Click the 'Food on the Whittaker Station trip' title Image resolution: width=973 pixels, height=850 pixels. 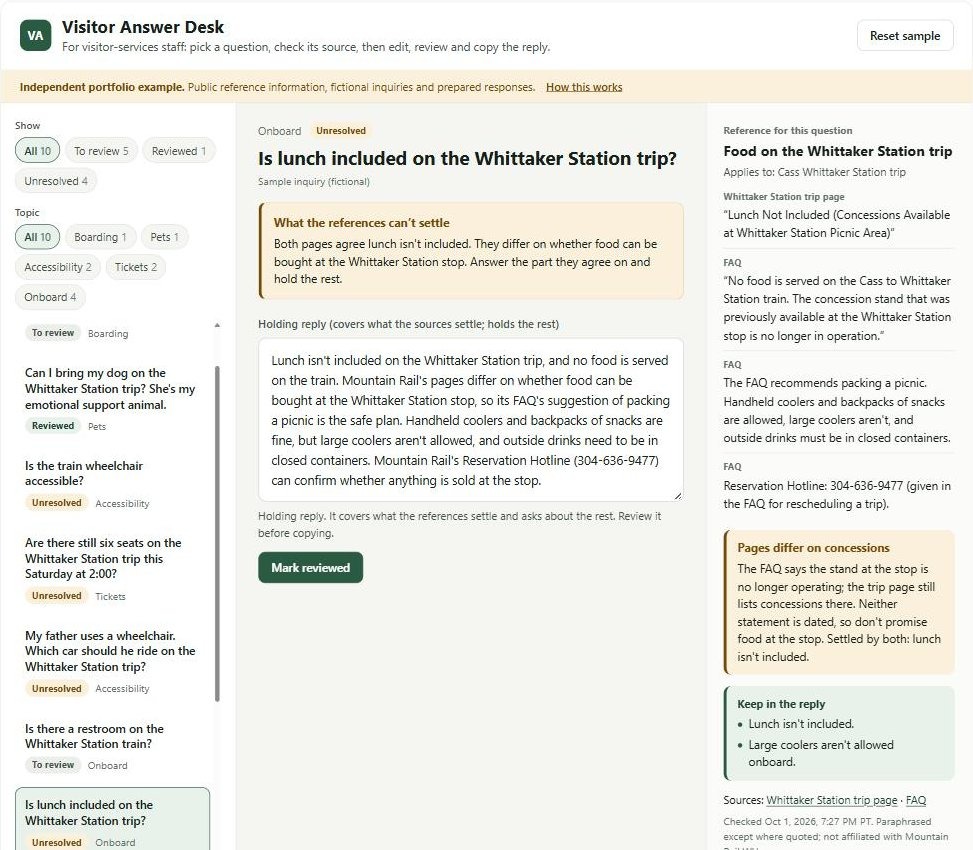(837, 151)
